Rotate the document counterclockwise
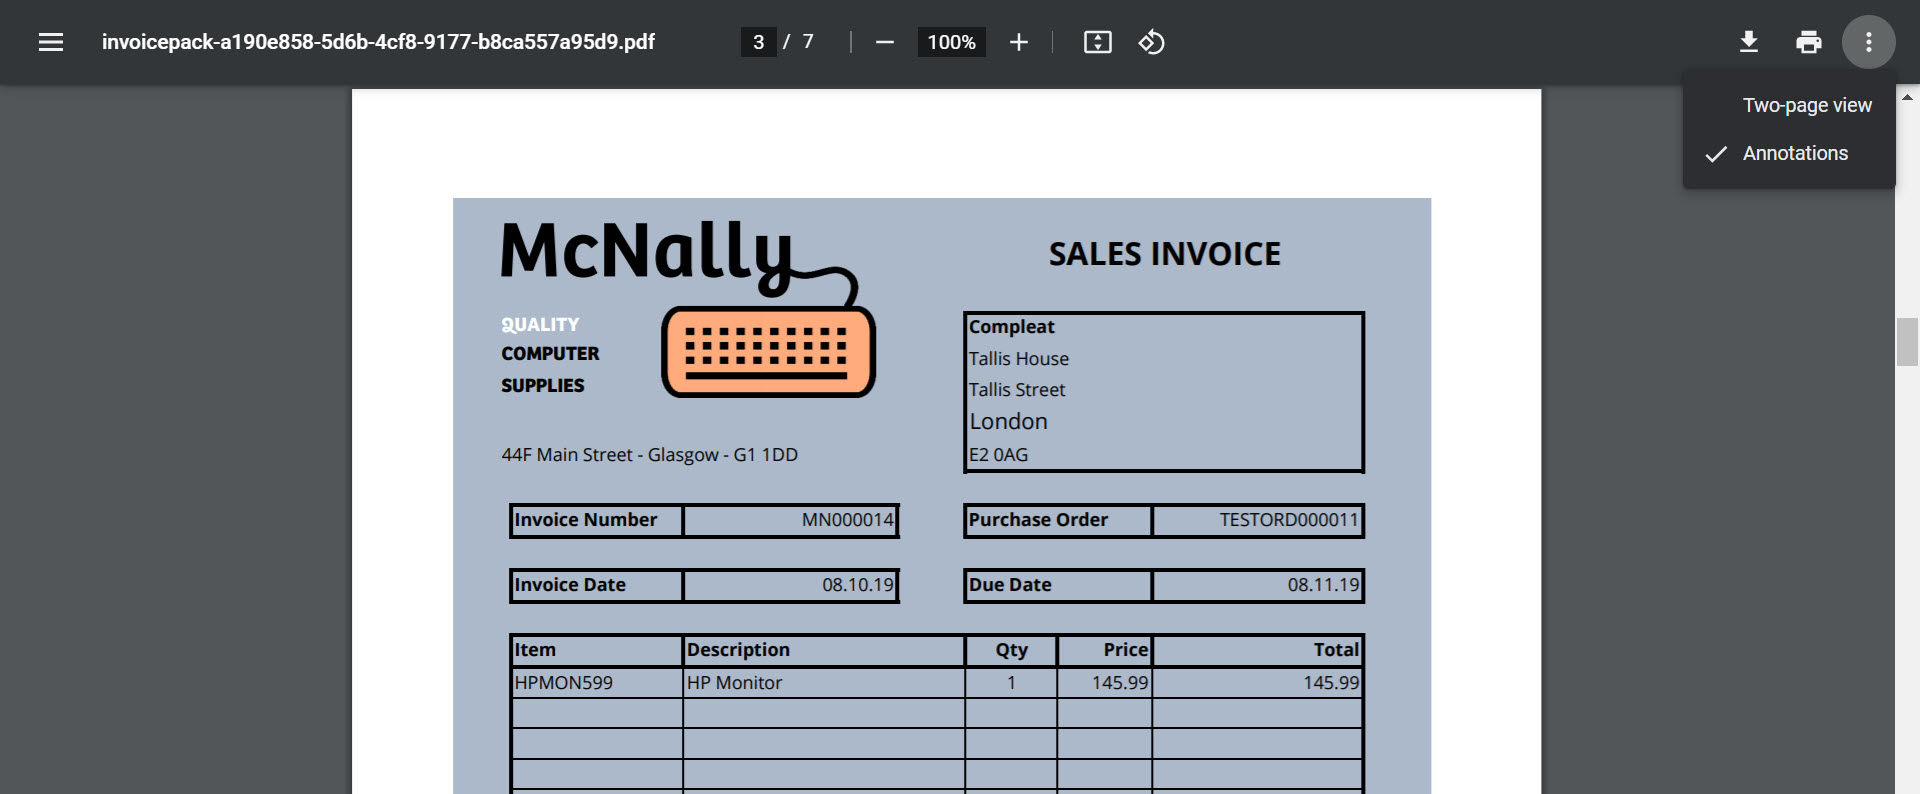The height and width of the screenshot is (794, 1920). click(x=1151, y=42)
